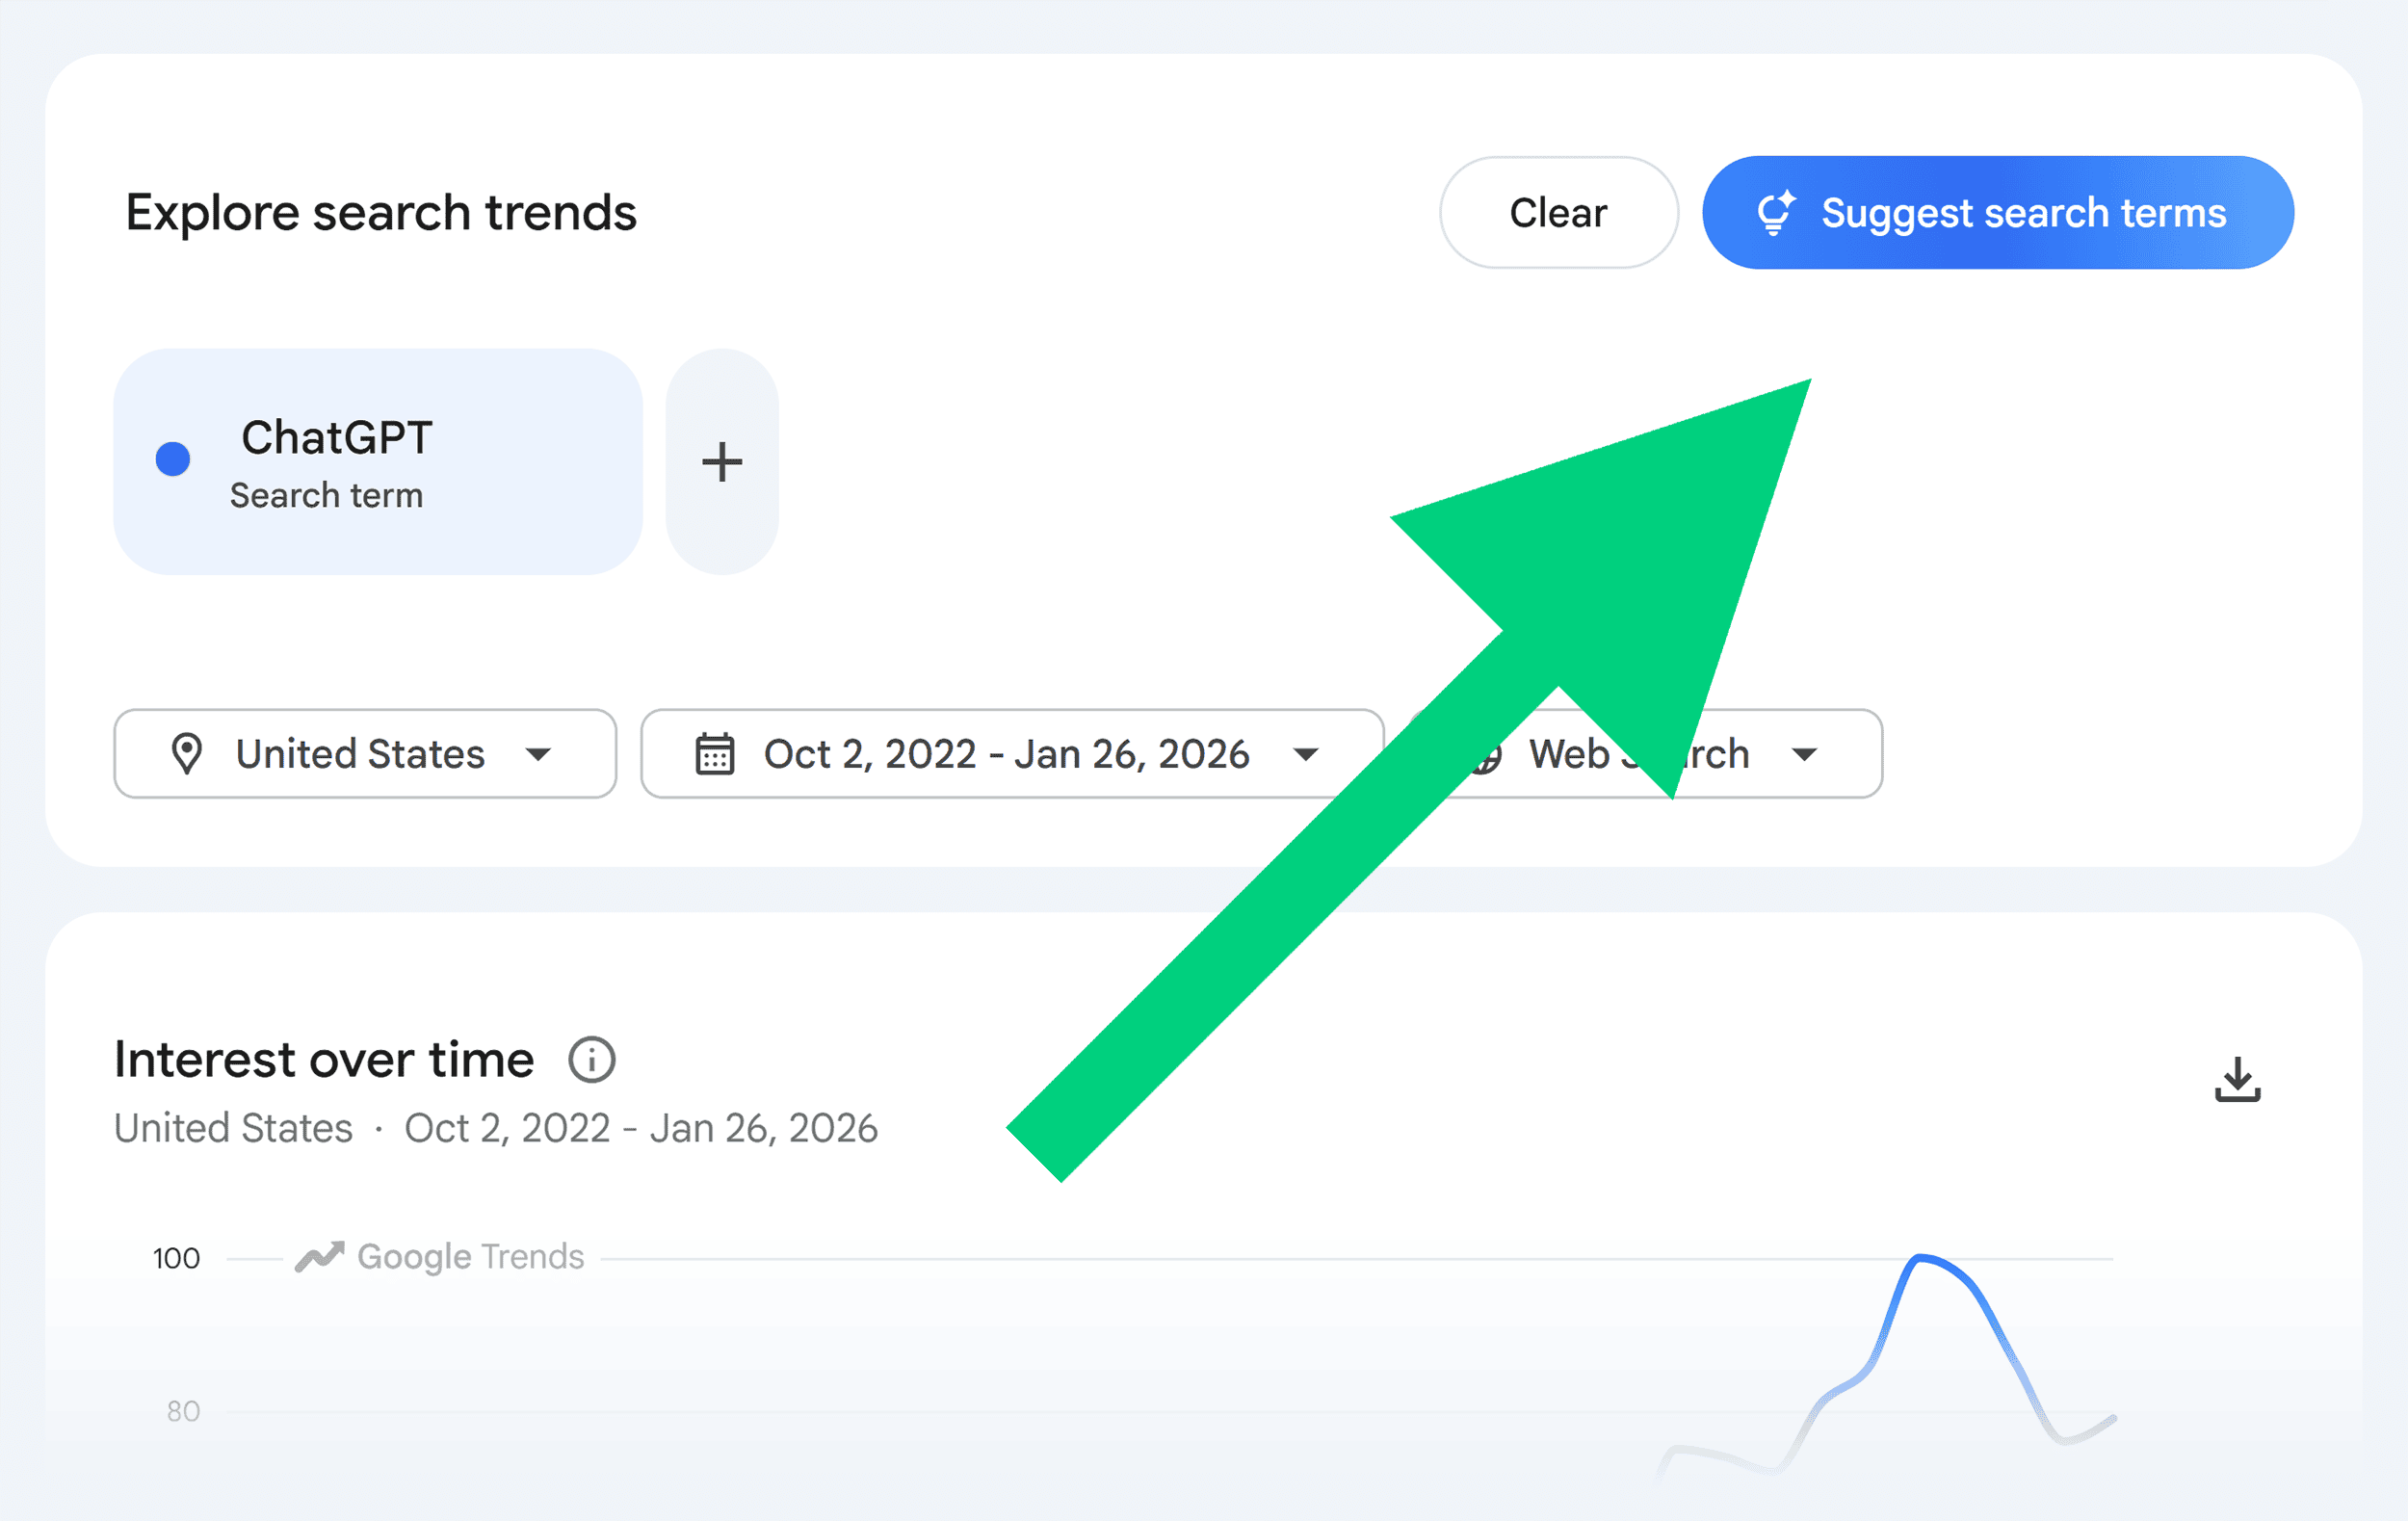Click the United States label under Interest over time
Viewport: 2408px width, 1521px height.
click(x=233, y=1127)
